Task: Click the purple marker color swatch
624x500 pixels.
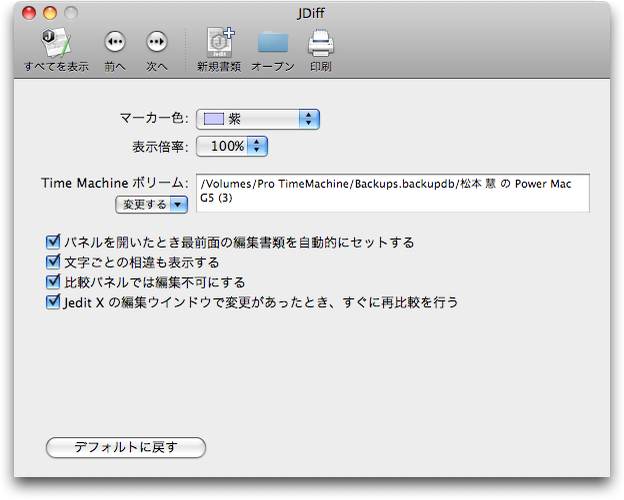Action: [x=214, y=119]
